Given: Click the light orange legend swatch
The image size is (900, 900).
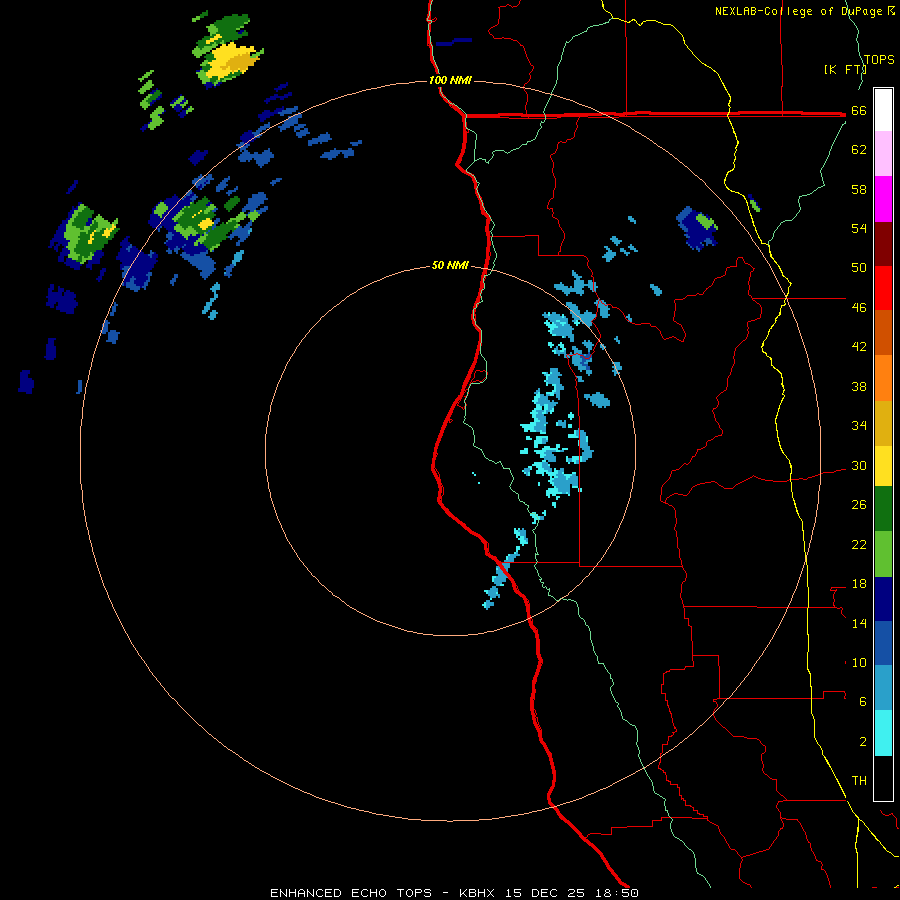Looking at the screenshot, I should [883, 378].
